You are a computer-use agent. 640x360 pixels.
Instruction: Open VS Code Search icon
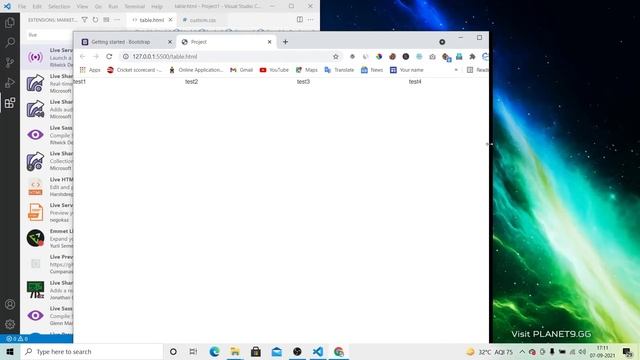[10, 42]
